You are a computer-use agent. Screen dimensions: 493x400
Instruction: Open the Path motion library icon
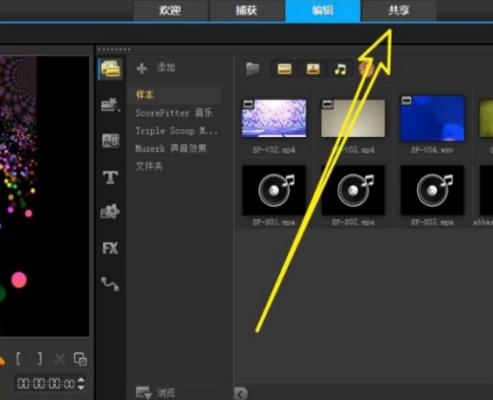[110, 284]
